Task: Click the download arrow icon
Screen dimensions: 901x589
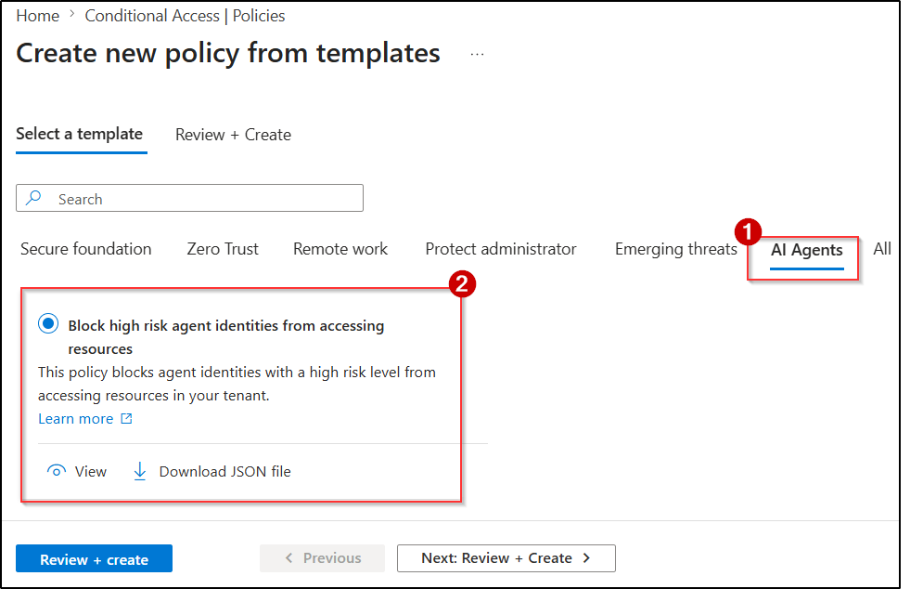Action: click(x=140, y=471)
